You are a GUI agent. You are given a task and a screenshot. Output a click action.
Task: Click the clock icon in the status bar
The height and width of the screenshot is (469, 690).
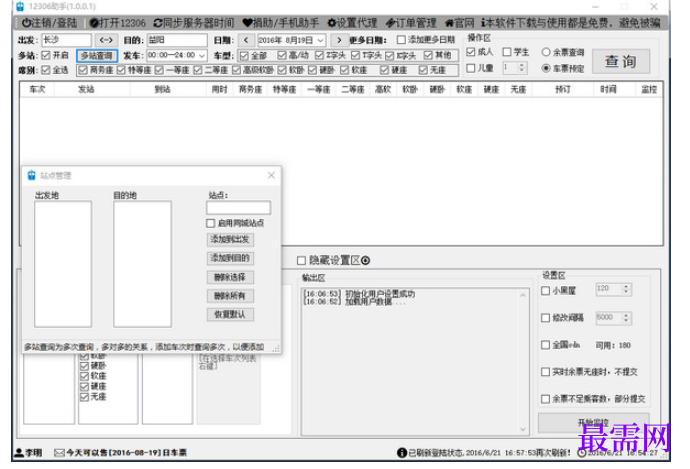point(582,452)
